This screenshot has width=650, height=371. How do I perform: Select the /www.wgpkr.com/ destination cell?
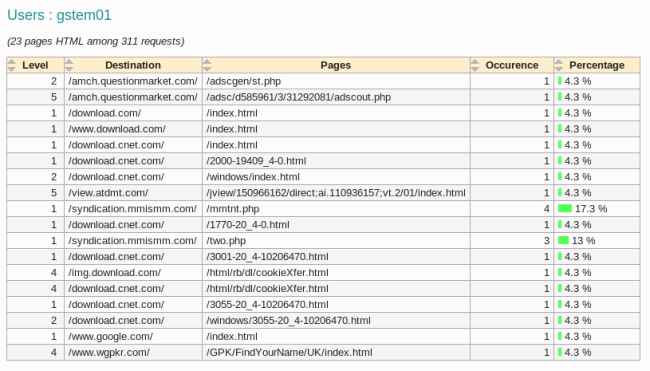[133, 352]
